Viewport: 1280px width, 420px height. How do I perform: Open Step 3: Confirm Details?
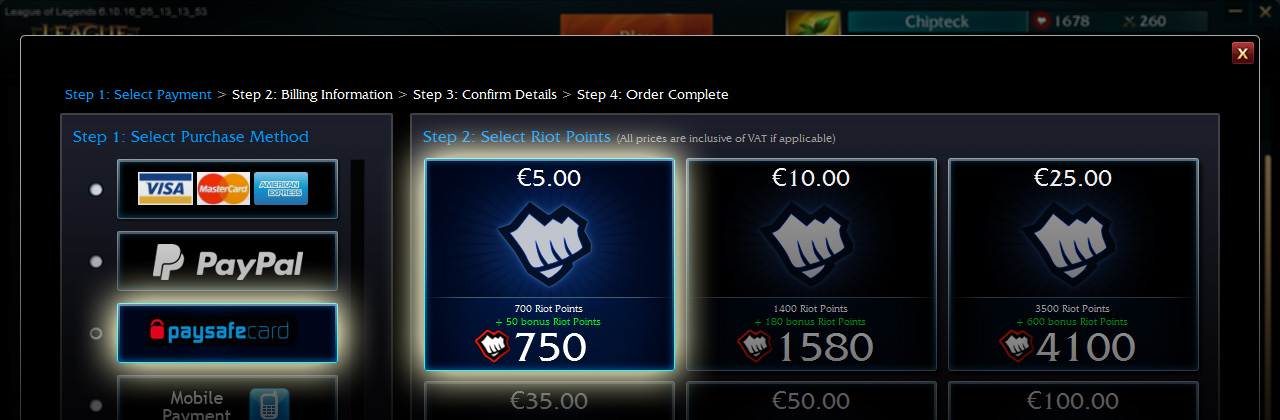coord(485,95)
